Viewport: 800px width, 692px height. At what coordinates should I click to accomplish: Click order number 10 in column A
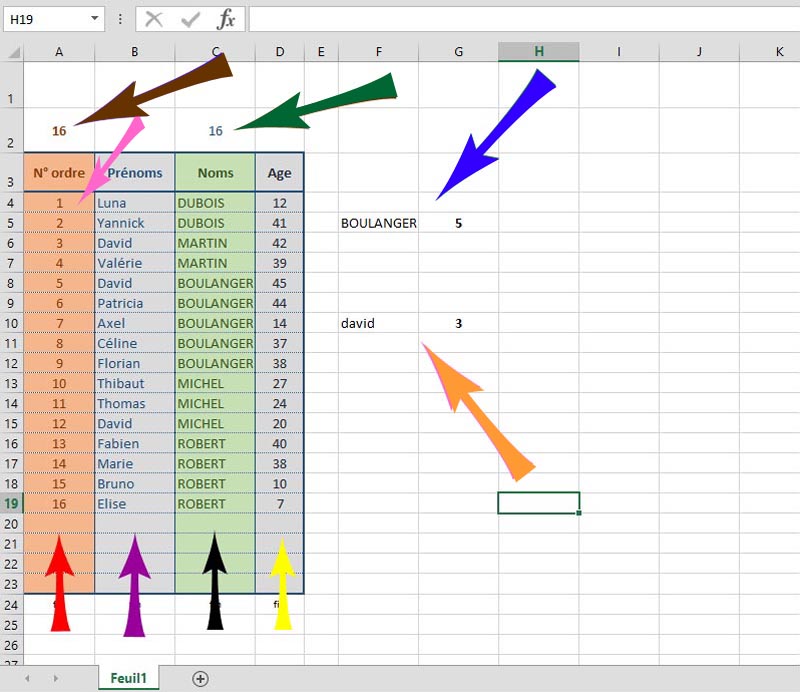pyautogui.click(x=59, y=383)
